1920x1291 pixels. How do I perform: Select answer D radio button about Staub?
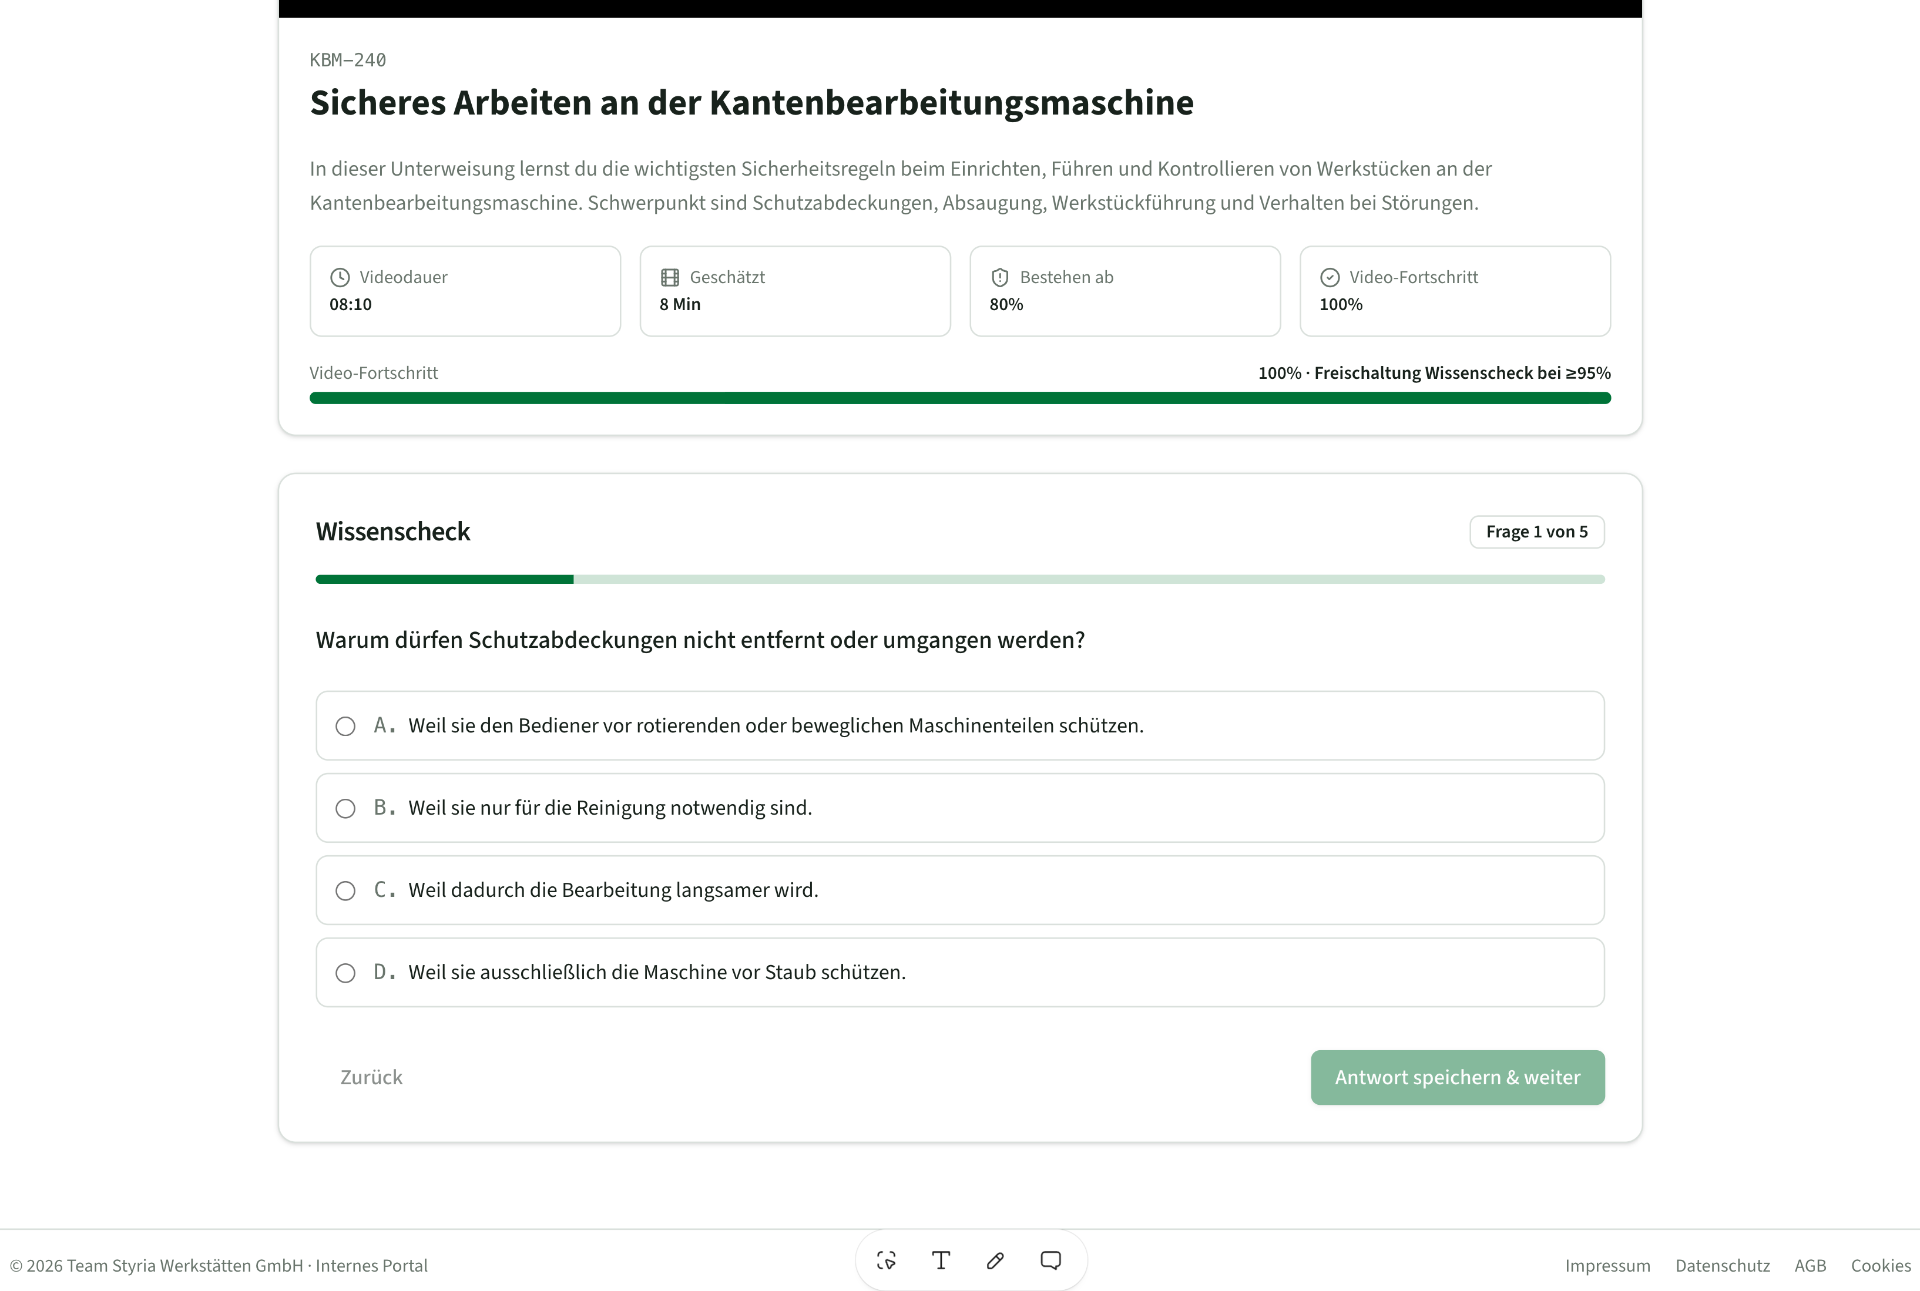point(345,973)
